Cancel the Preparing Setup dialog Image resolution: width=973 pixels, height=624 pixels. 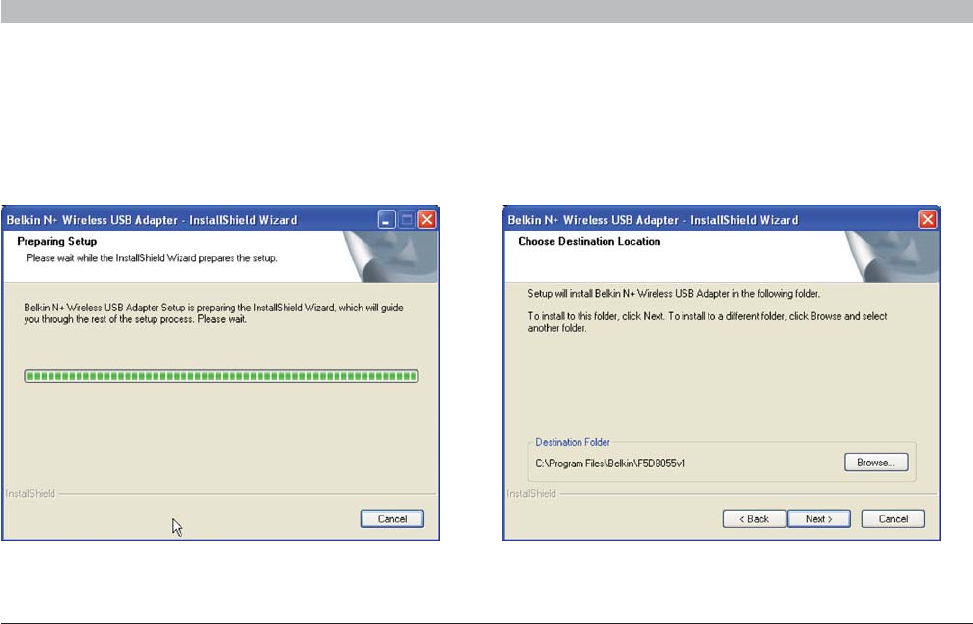coord(392,519)
